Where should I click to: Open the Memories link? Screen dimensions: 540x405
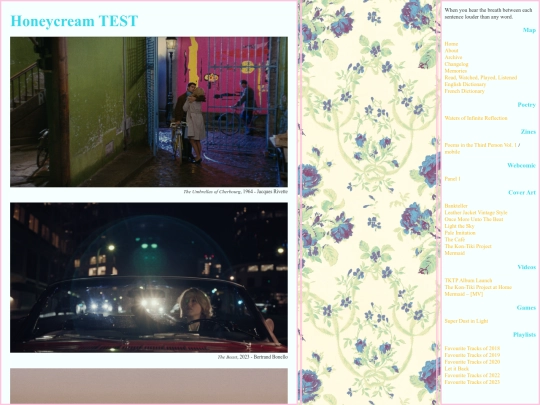coord(456,71)
